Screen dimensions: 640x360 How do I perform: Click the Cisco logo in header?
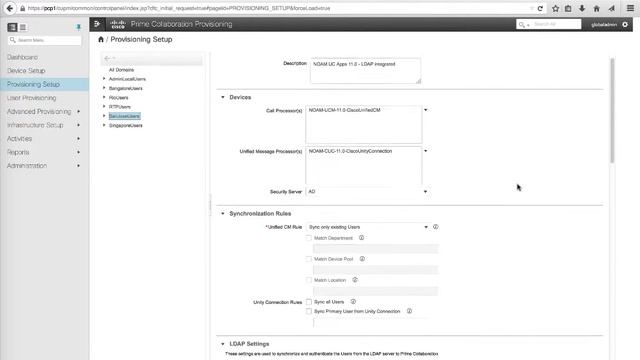coord(118,24)
